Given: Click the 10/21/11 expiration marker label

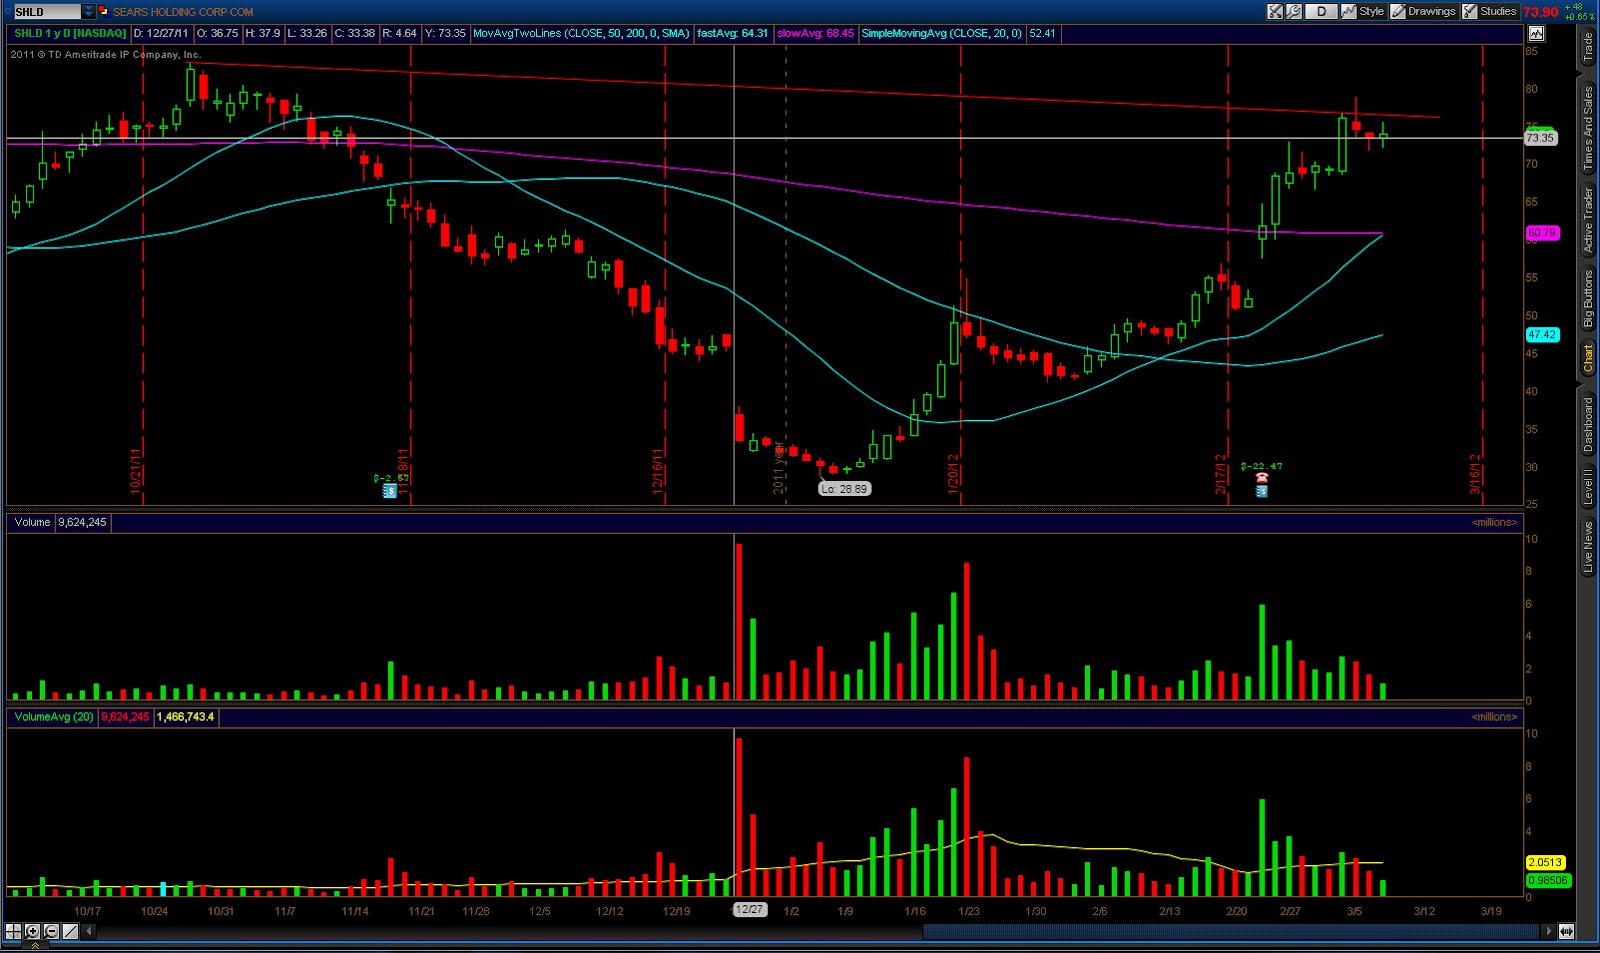Looking at the screenshot, I should pos(135,472).
